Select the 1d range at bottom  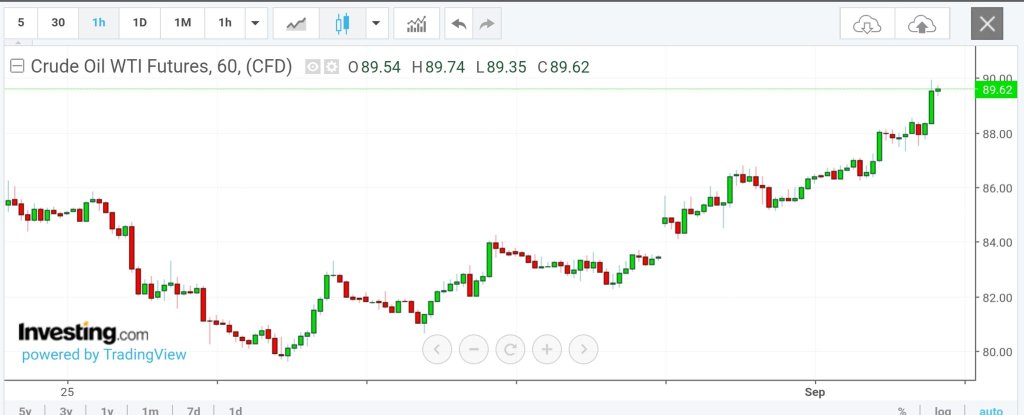[x=236, y=410]
